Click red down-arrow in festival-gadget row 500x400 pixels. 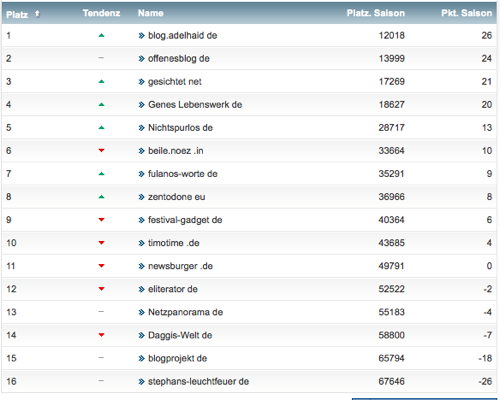[101, 220]
